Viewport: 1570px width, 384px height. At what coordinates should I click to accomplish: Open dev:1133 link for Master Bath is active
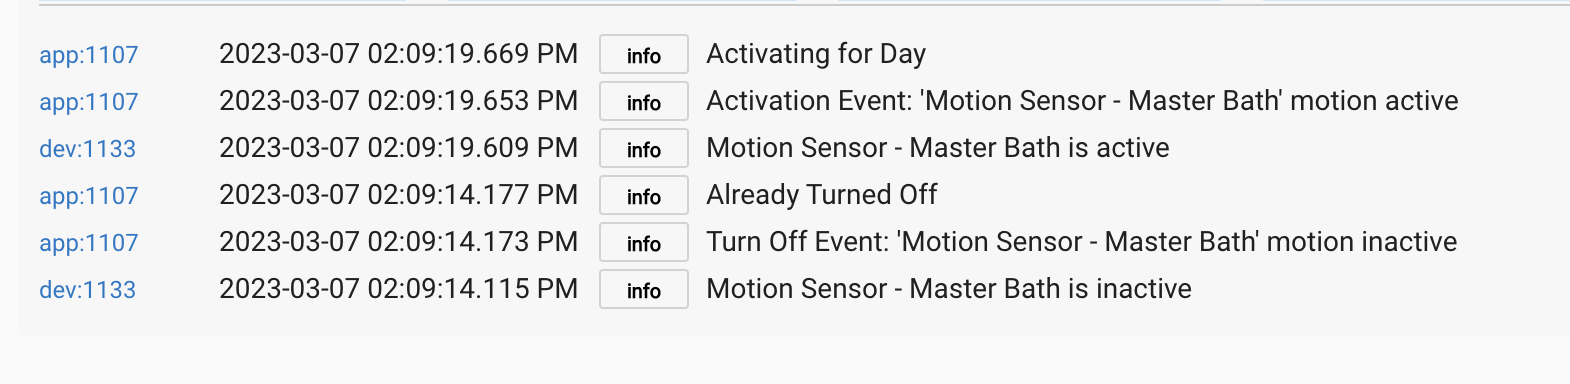tap(87, 149)
